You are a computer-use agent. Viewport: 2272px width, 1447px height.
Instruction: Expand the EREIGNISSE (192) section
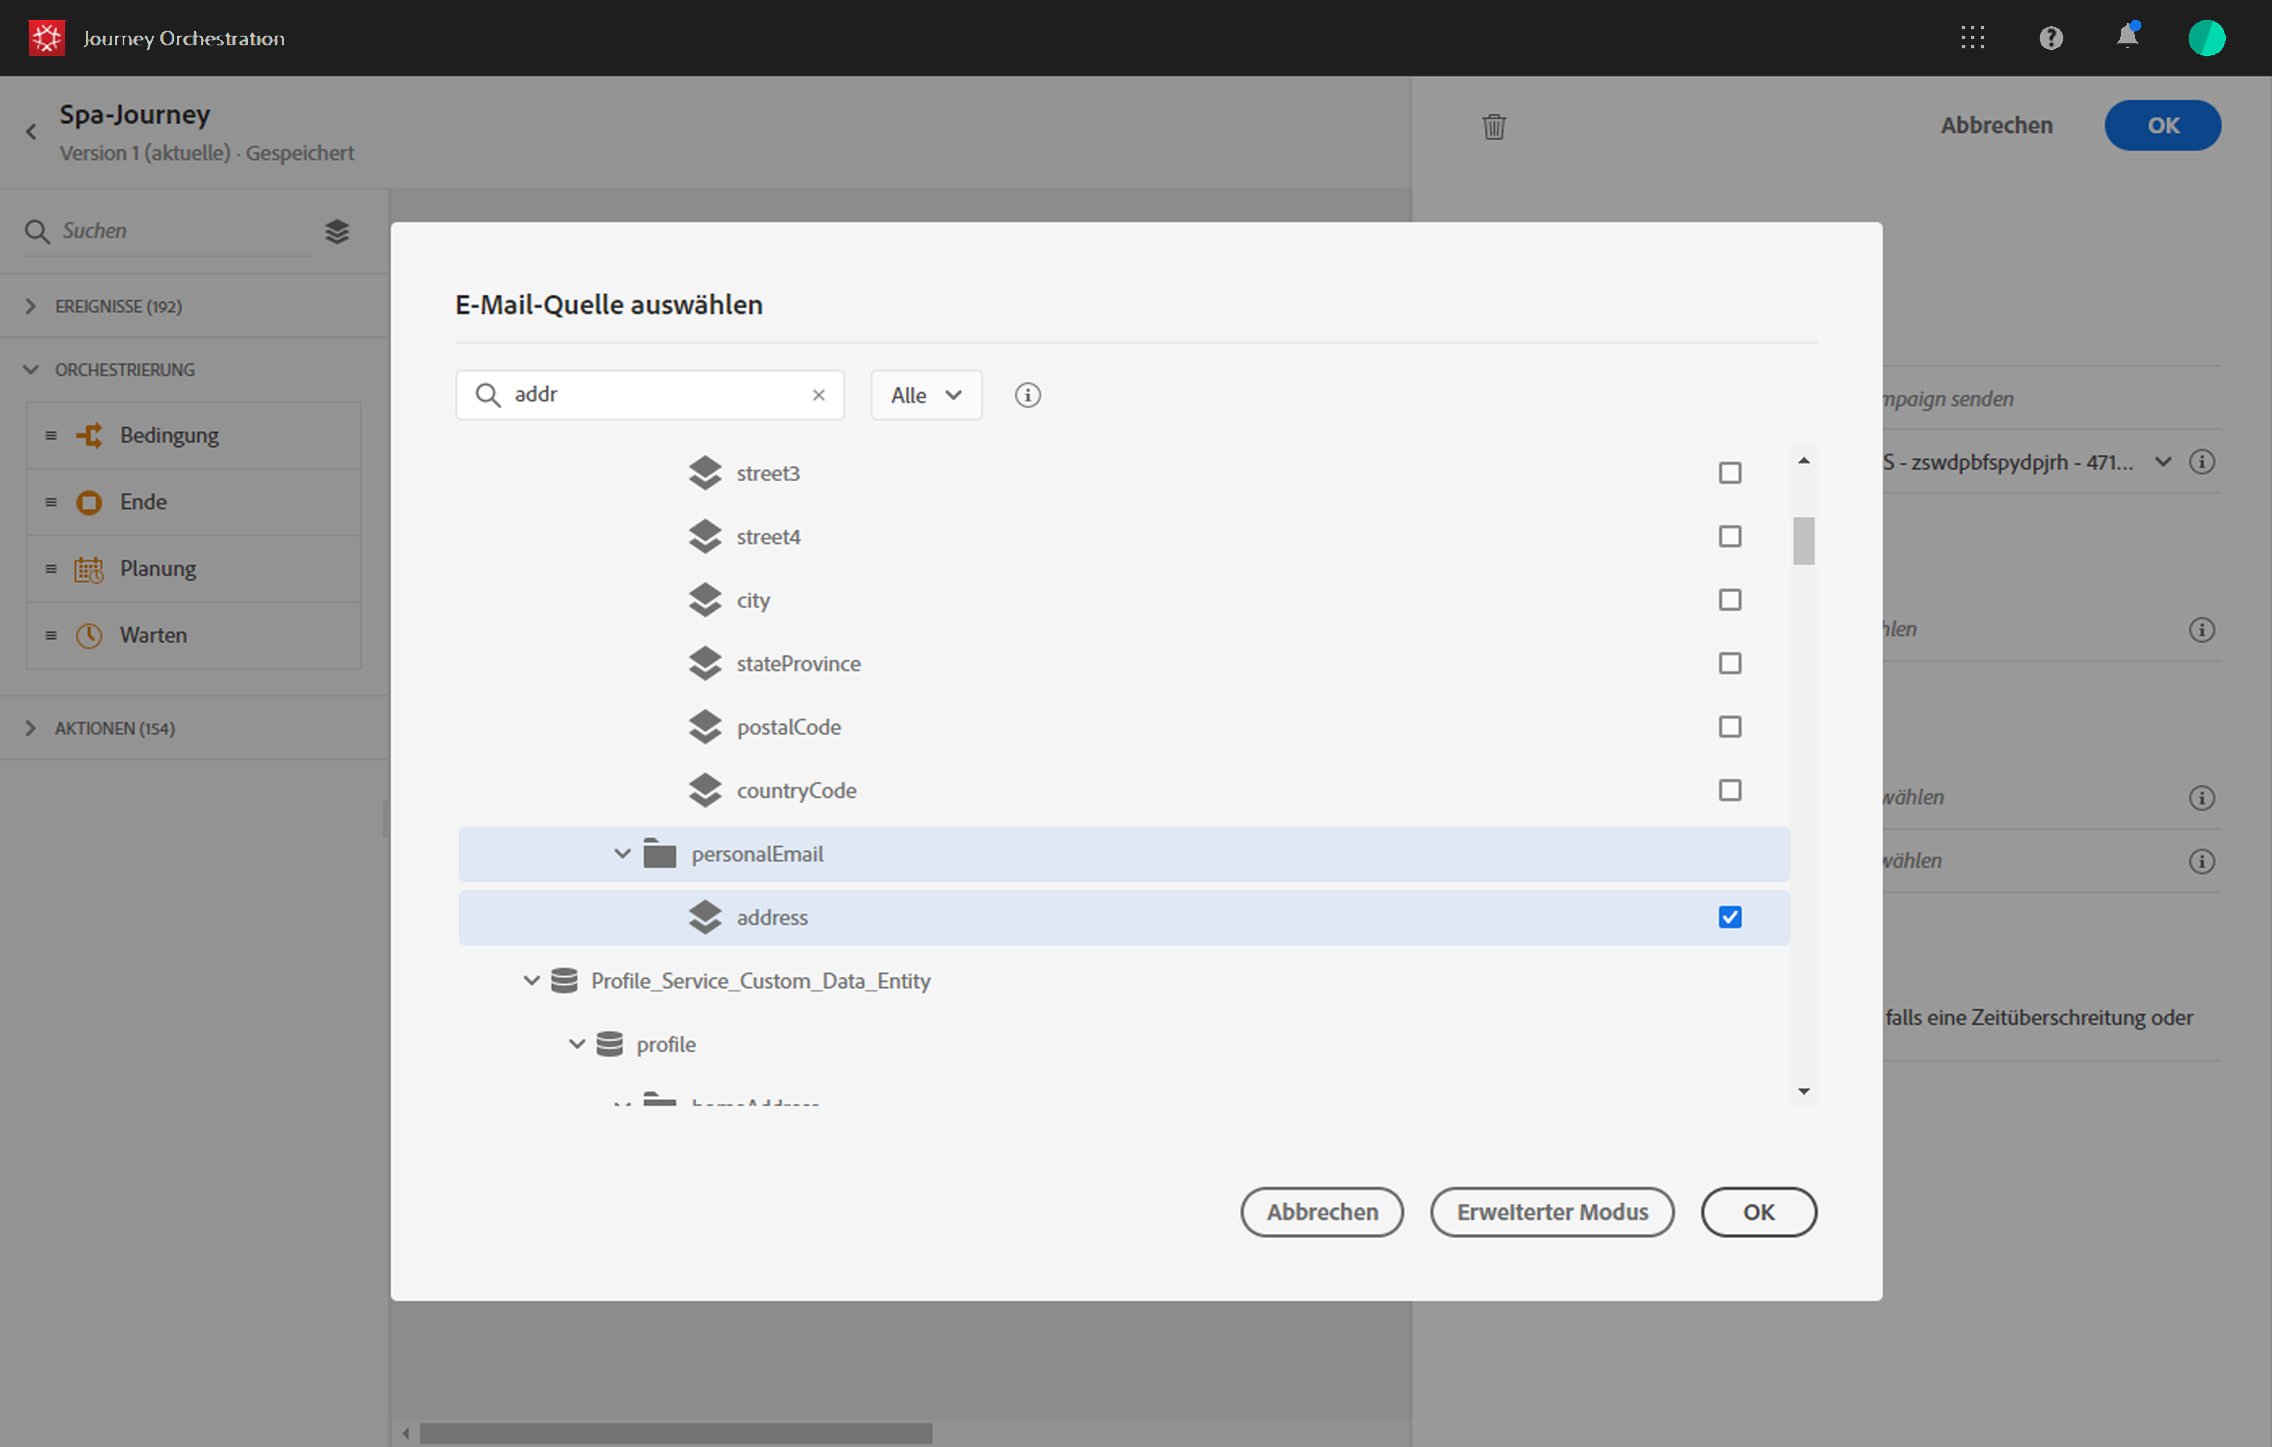(31, 307)
